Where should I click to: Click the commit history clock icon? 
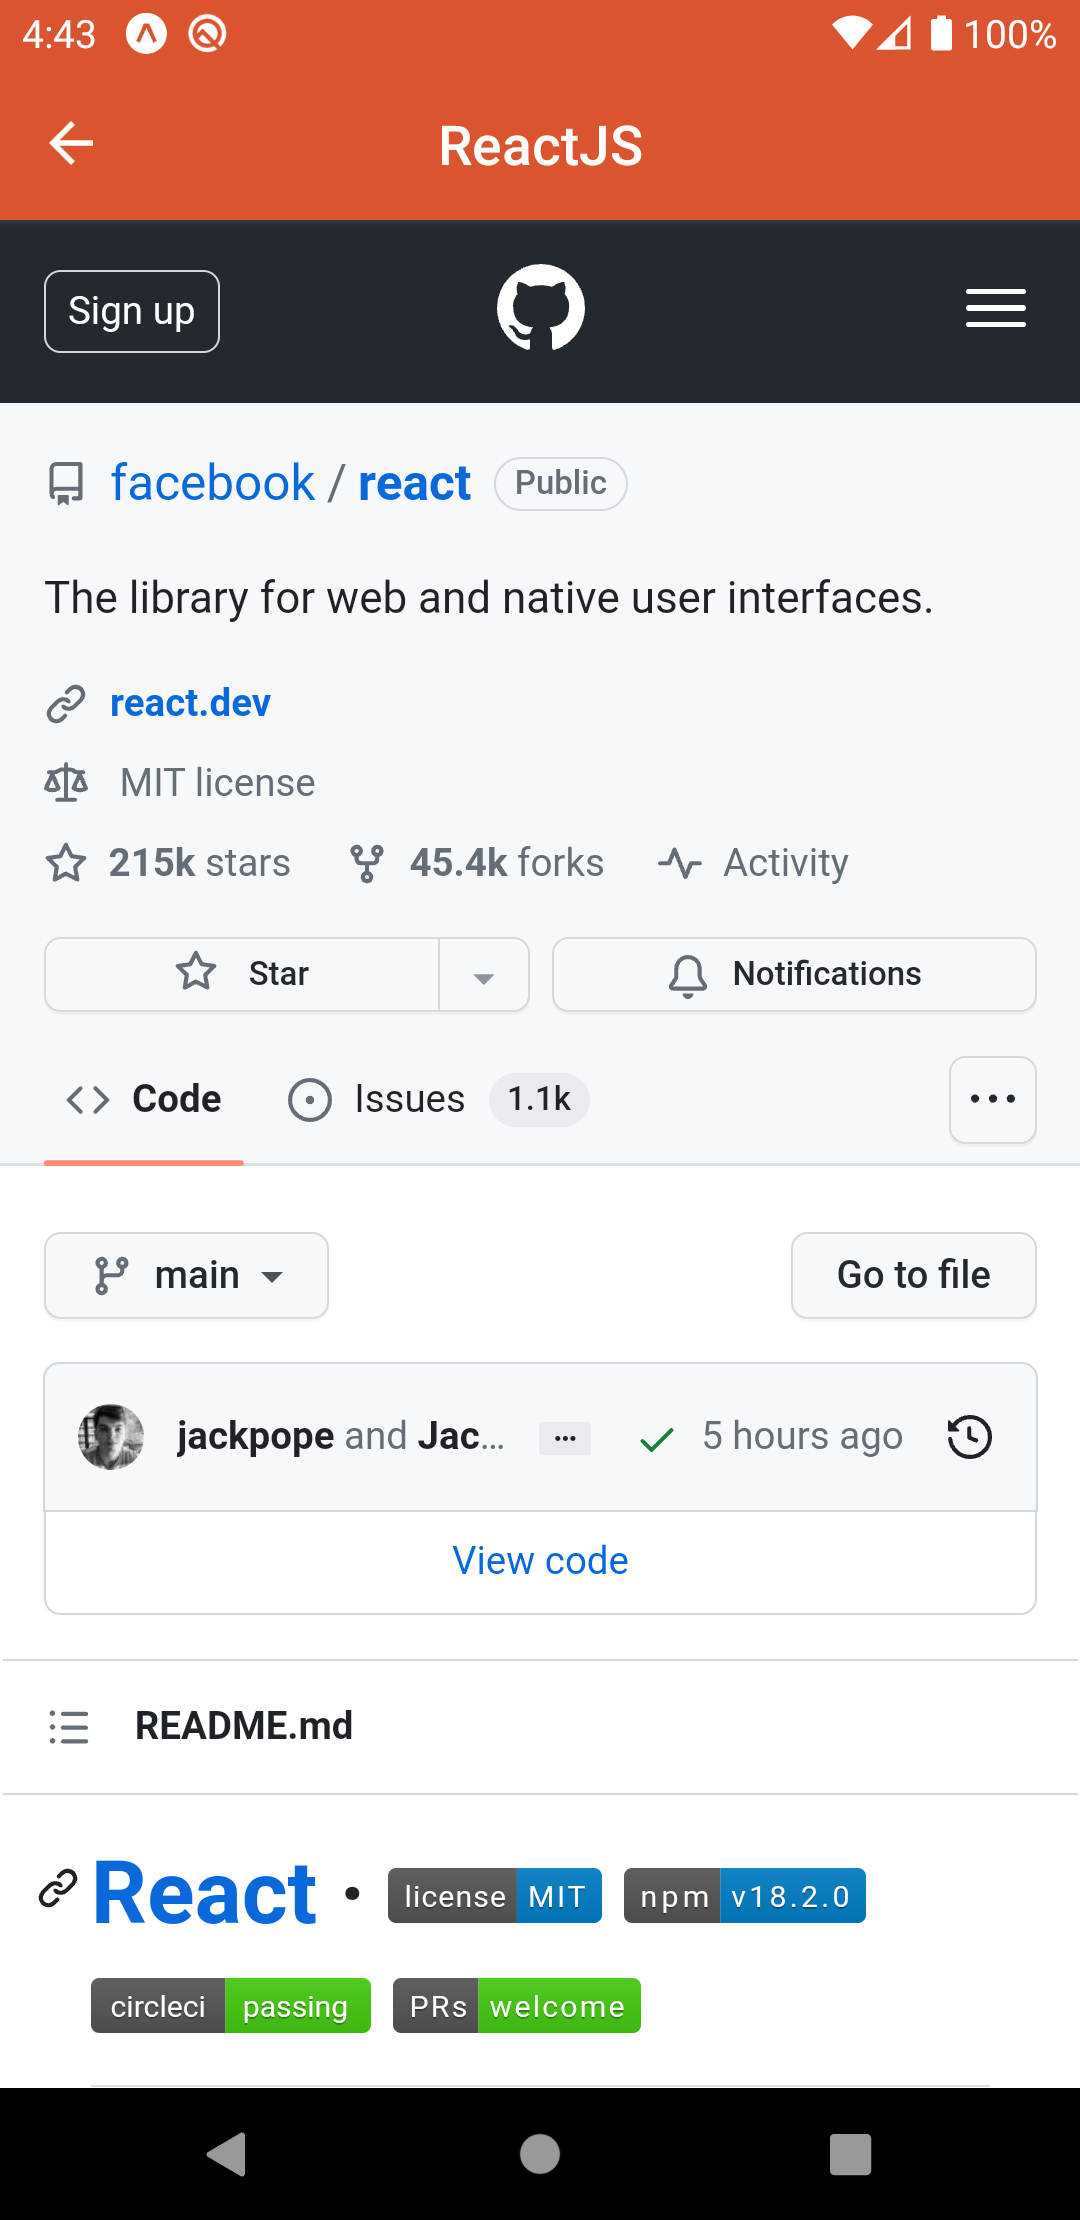tap(969, 1437)
